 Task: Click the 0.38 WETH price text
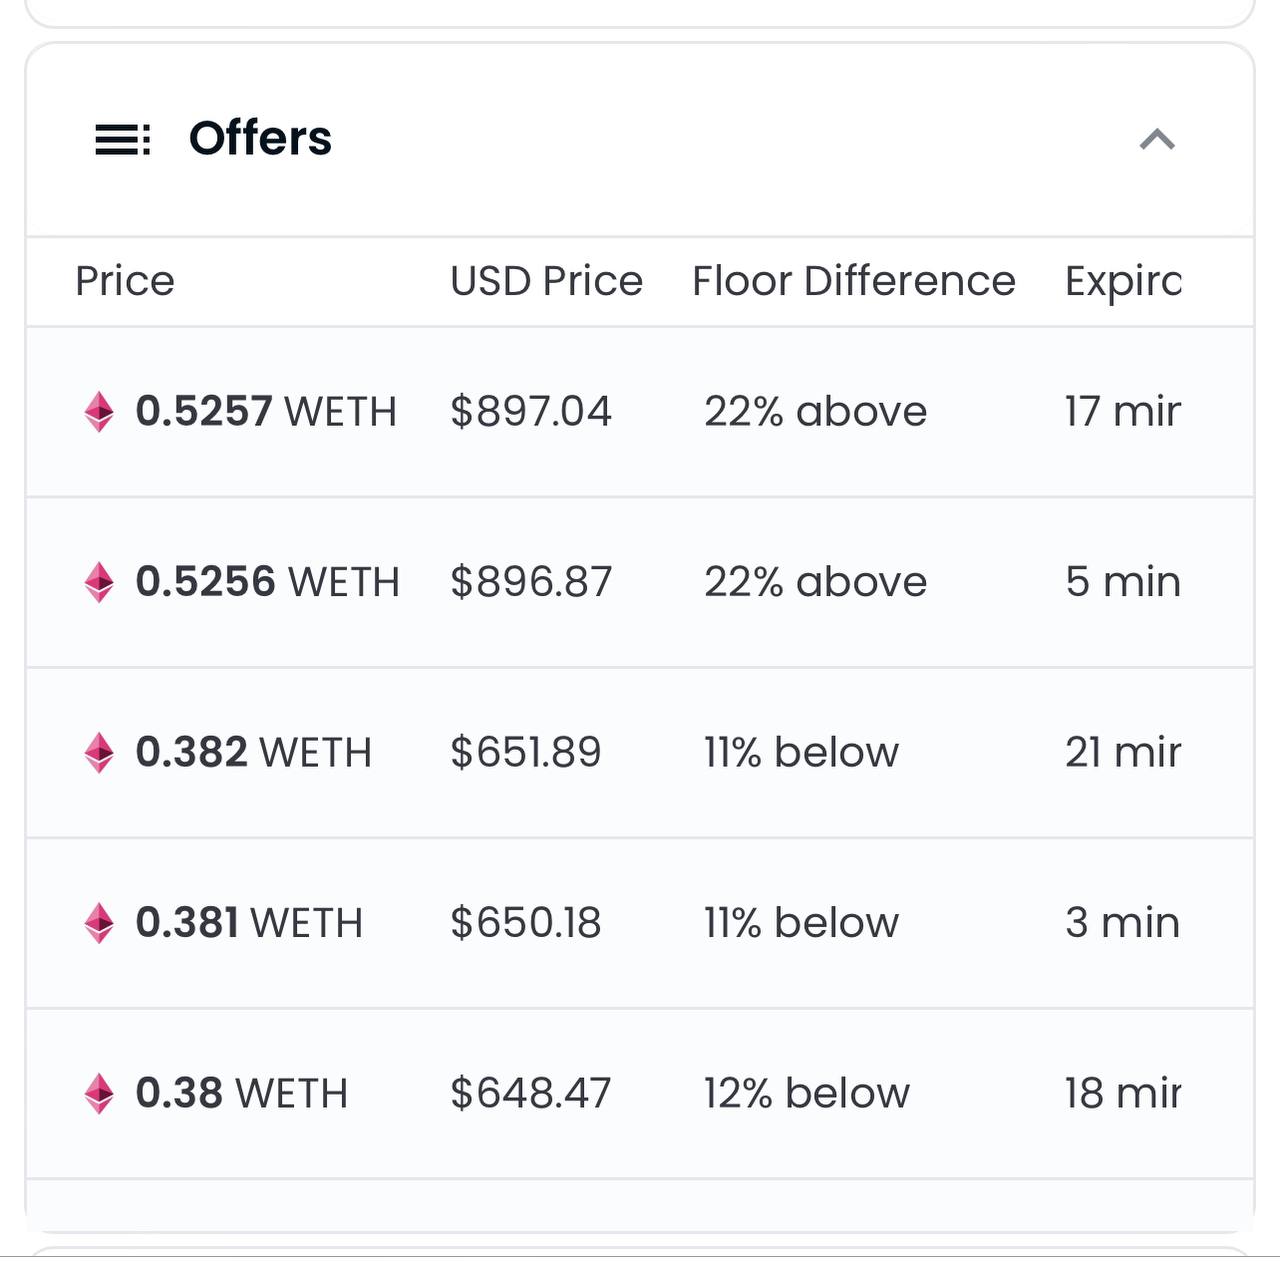click(241, 1093)
